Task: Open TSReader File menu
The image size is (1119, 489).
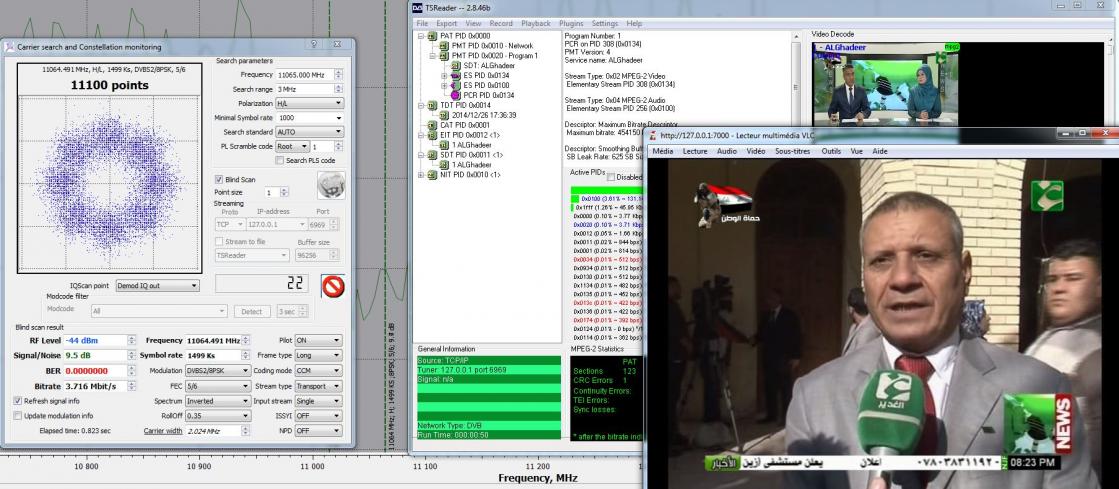Action: click(x=422, y=24)
